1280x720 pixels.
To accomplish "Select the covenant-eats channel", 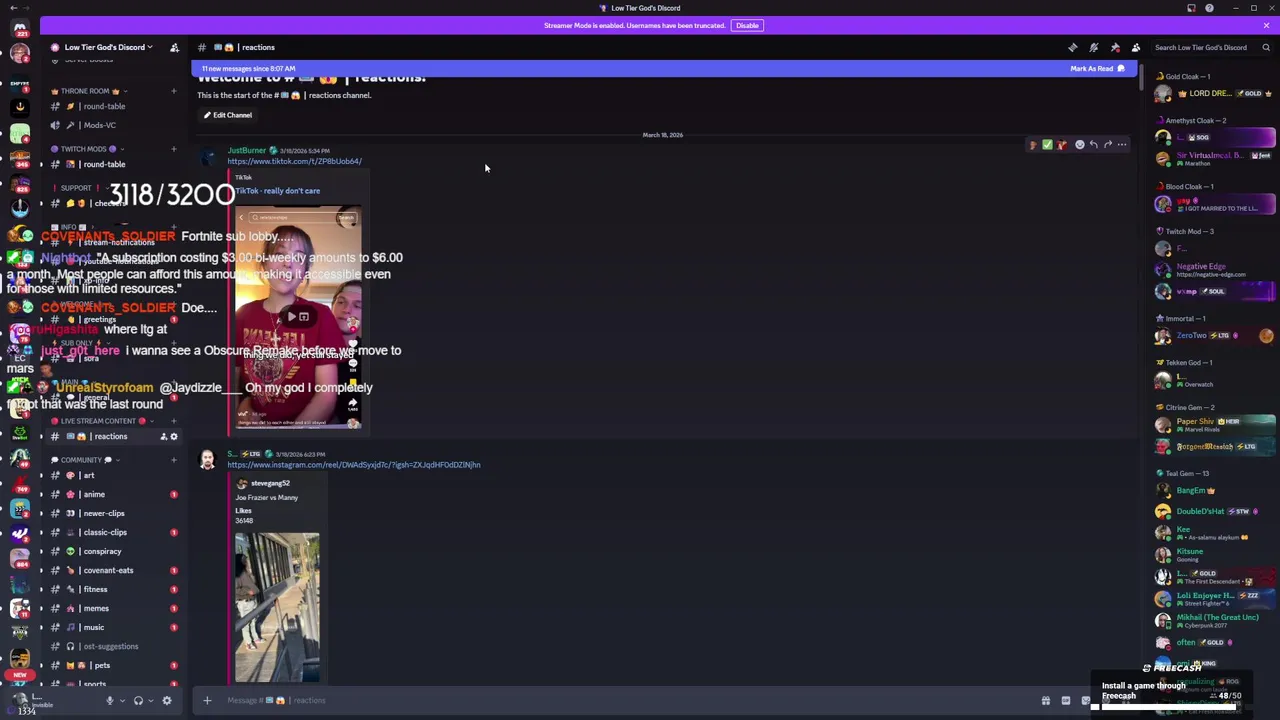I will coord(112,570).
